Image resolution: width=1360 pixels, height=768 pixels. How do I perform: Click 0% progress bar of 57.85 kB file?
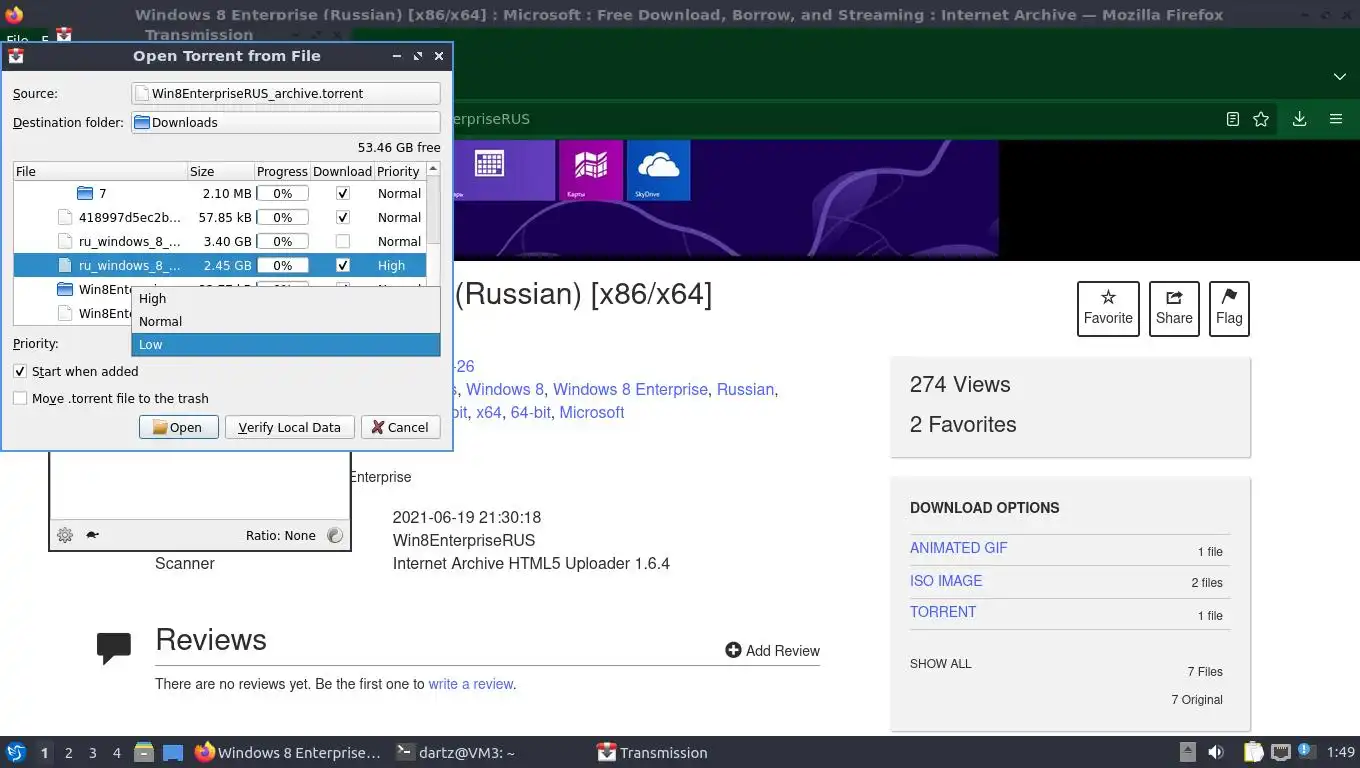283,217
